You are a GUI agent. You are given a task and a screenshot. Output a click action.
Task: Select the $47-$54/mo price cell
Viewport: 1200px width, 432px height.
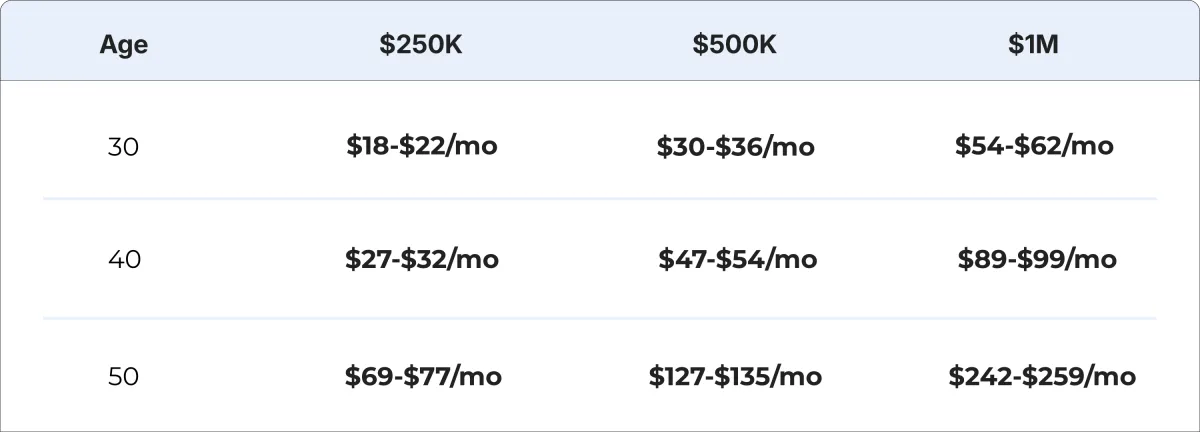(737, 260)
